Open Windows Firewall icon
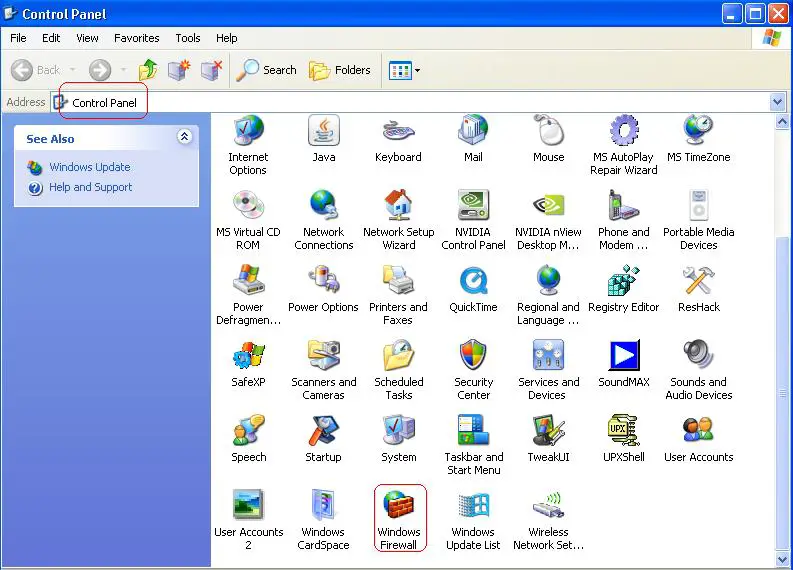The image size is (793, 570). pyautogui.click(x=399, y=519)
